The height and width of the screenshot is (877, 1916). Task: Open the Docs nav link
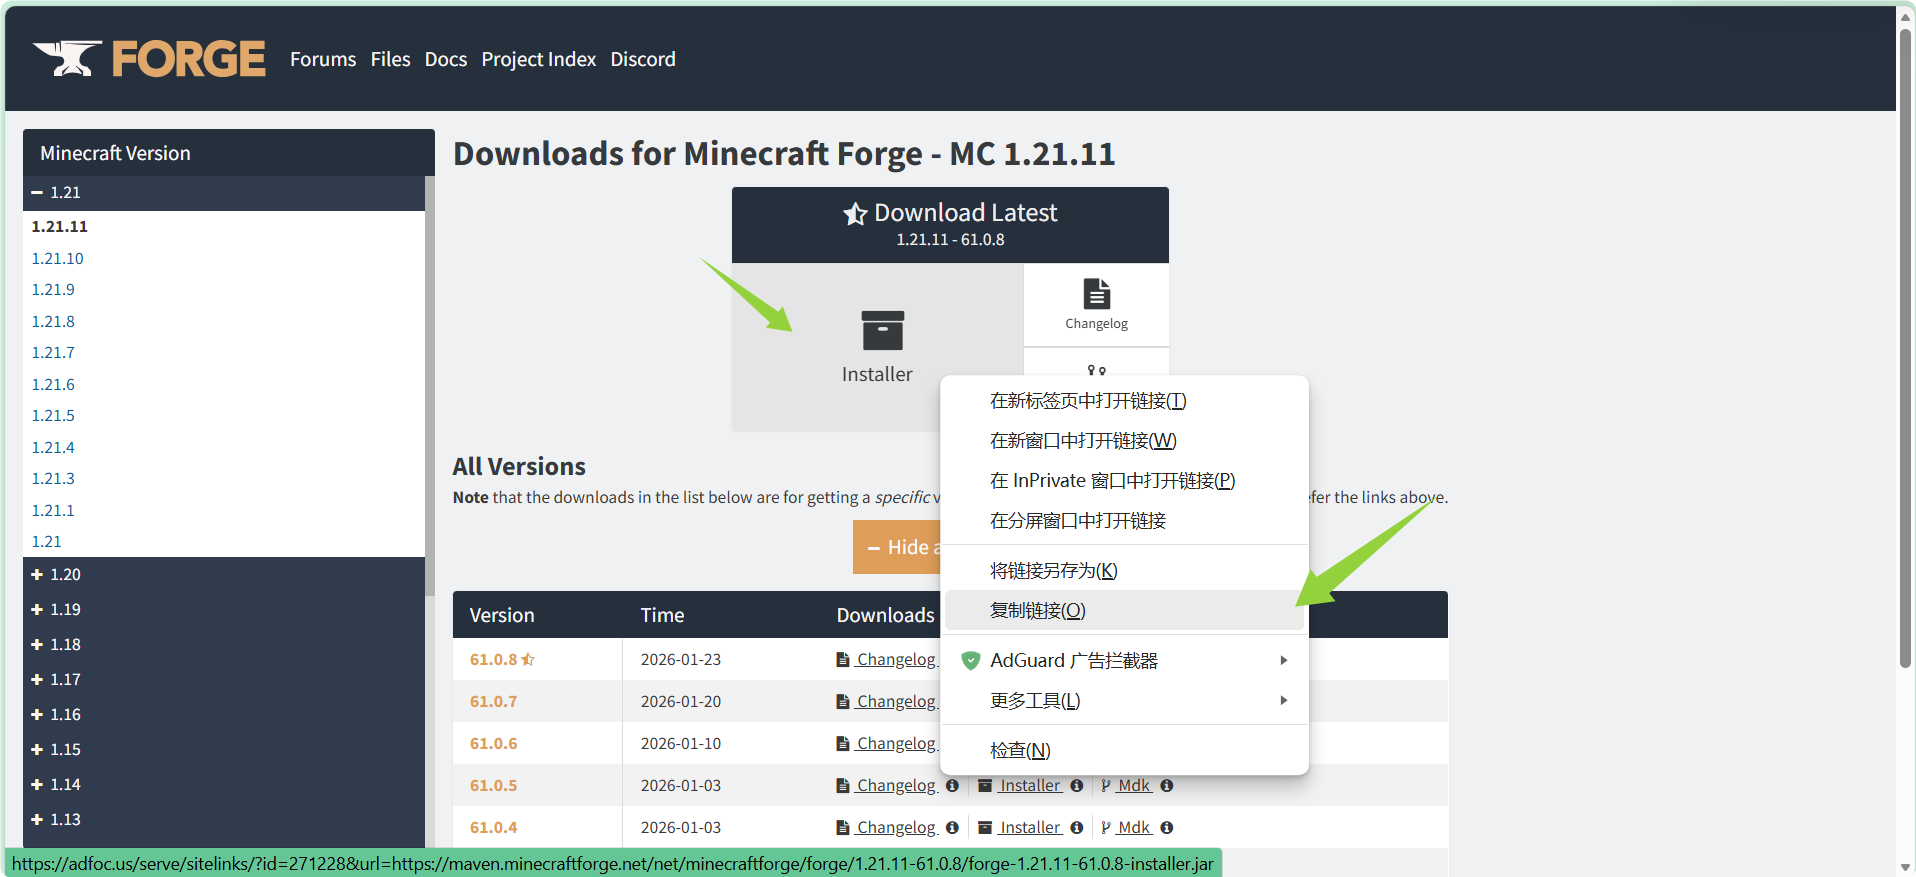pyautogui.click(x=446, y=59)
